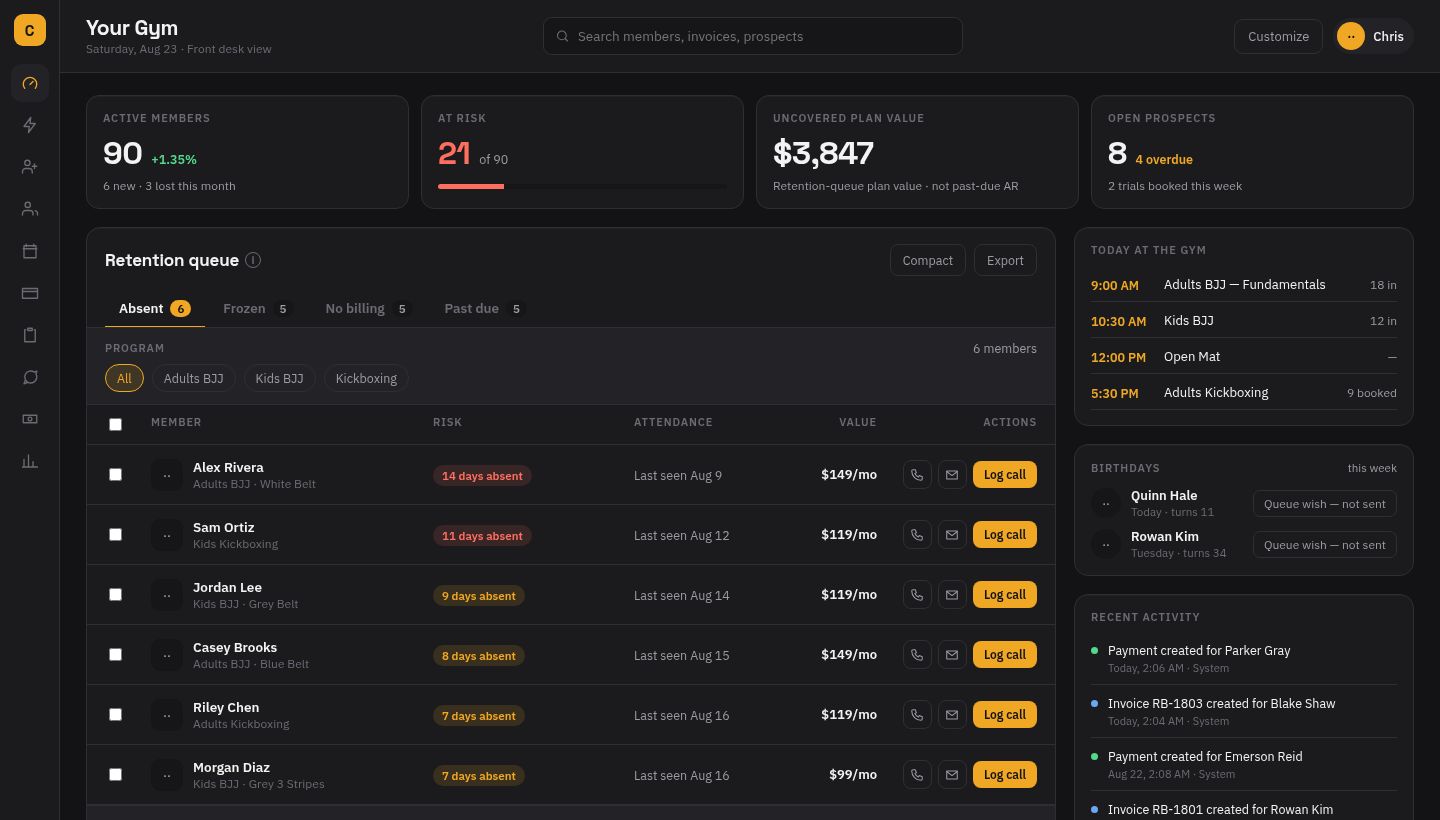This screenshot has width=1440, height=820.
Task: Switch to the Past due tab
Action: (484, 308)
